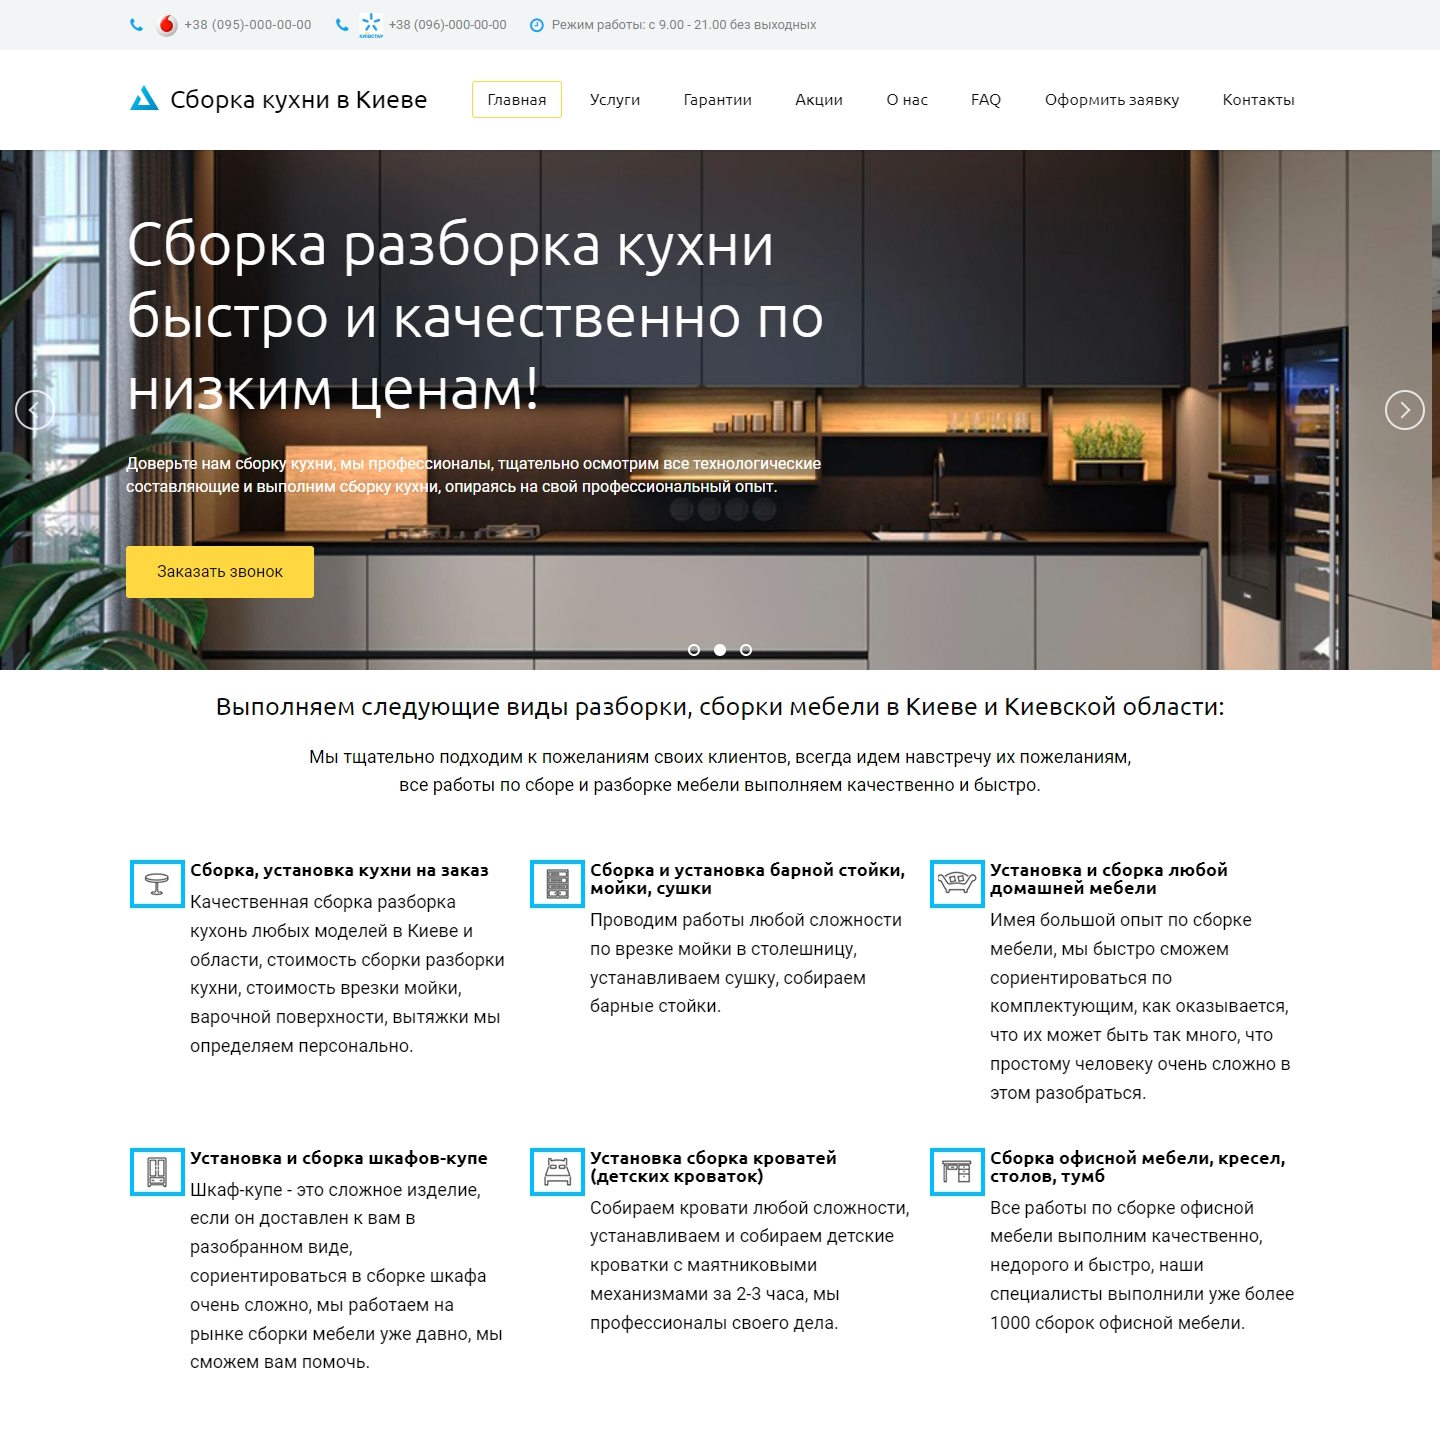
Task: Open Сборка и установка барной стойки heading
Action: tap(747, 879)
